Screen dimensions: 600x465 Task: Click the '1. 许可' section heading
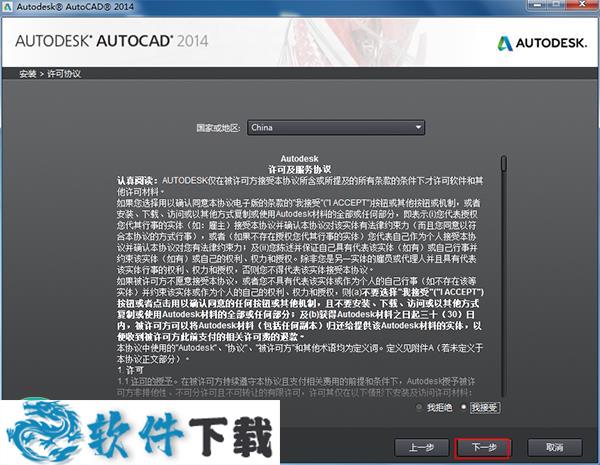click(131, 370)
